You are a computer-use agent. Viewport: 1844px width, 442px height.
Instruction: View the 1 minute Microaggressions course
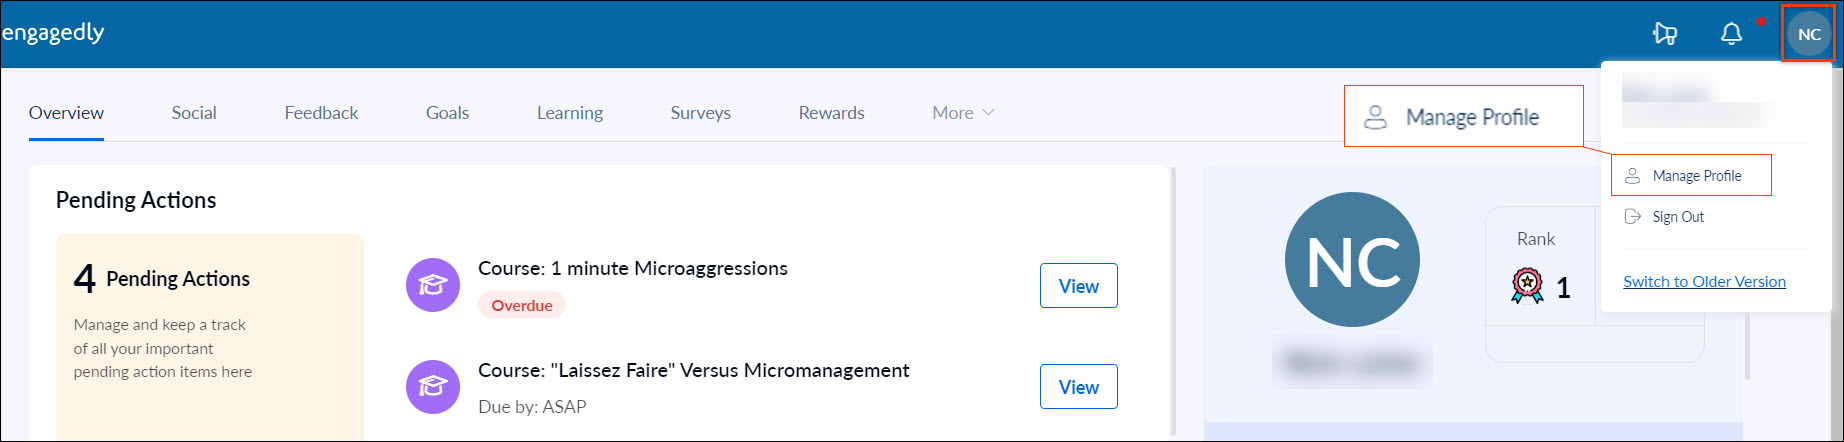(x=1079, y=286)
